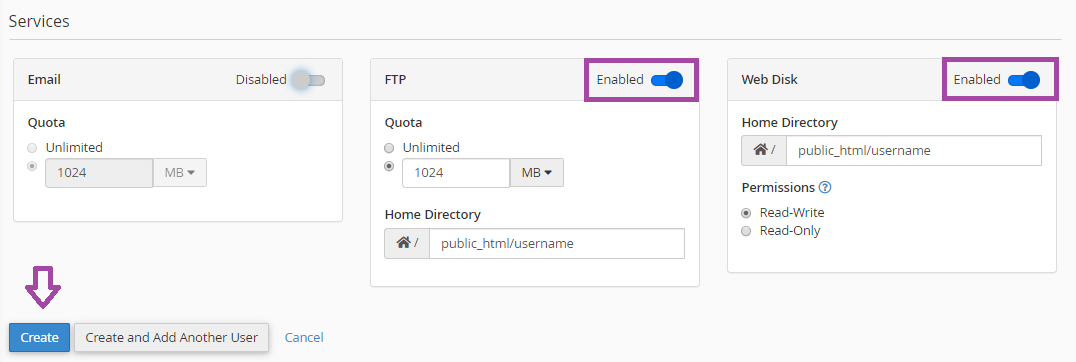1076x362 pixels.
Task: Open the Email quota MB unit dropdown
Action: coord(180,173)
